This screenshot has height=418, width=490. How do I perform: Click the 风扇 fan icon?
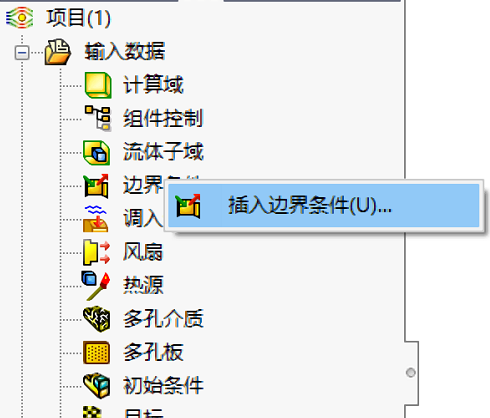(96, 252)
